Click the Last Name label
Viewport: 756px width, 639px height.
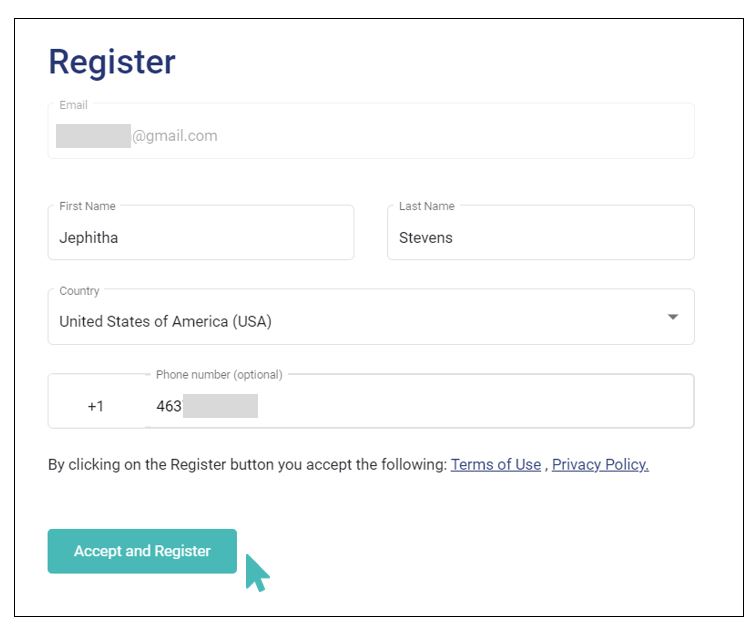[x=427, y=206]
